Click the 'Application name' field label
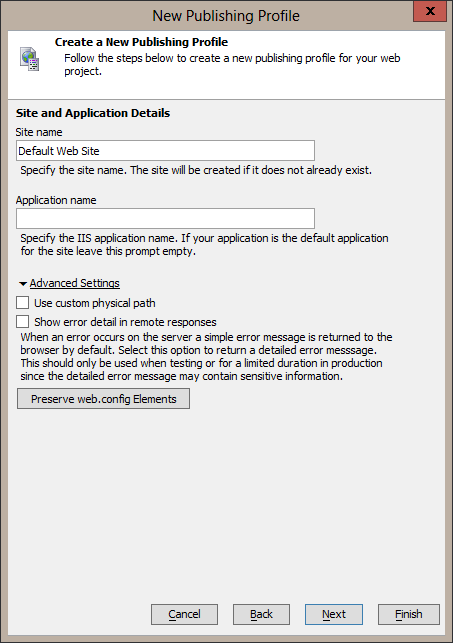Screen dimensions: 453x643 (x=56, y=200)
